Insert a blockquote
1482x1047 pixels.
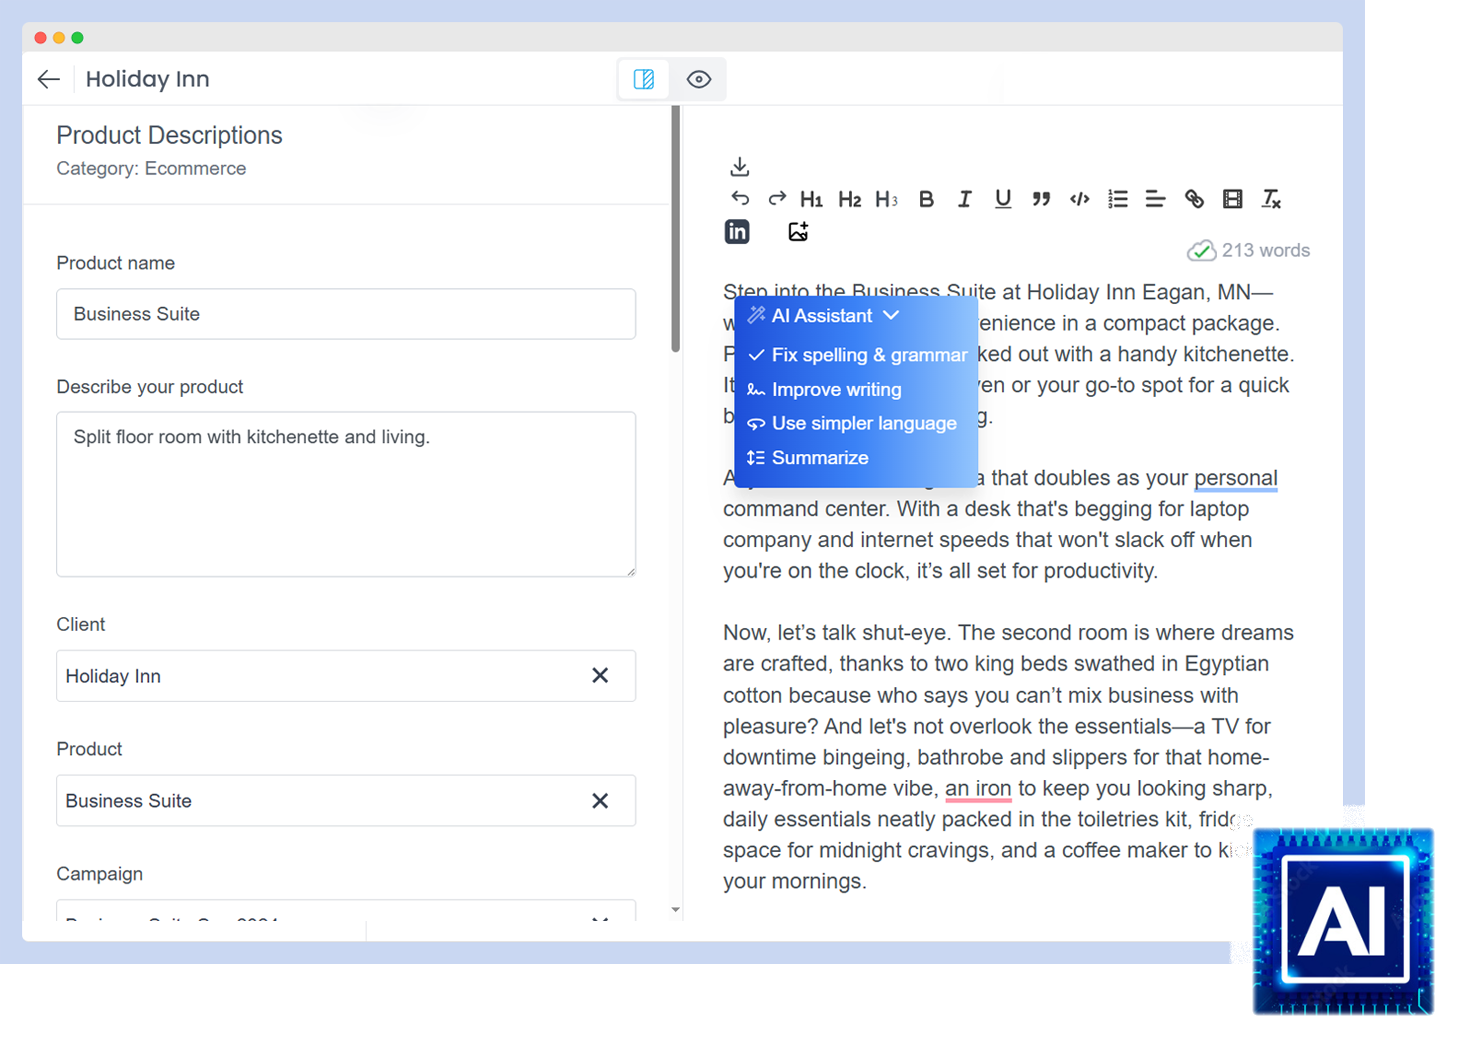click(1041, 199)
